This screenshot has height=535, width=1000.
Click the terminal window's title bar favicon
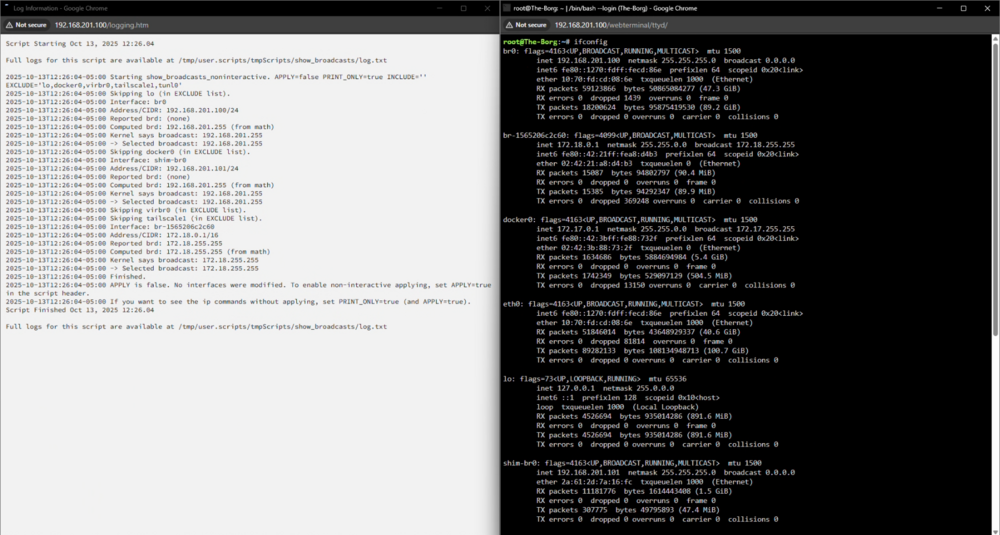[506, 8]
